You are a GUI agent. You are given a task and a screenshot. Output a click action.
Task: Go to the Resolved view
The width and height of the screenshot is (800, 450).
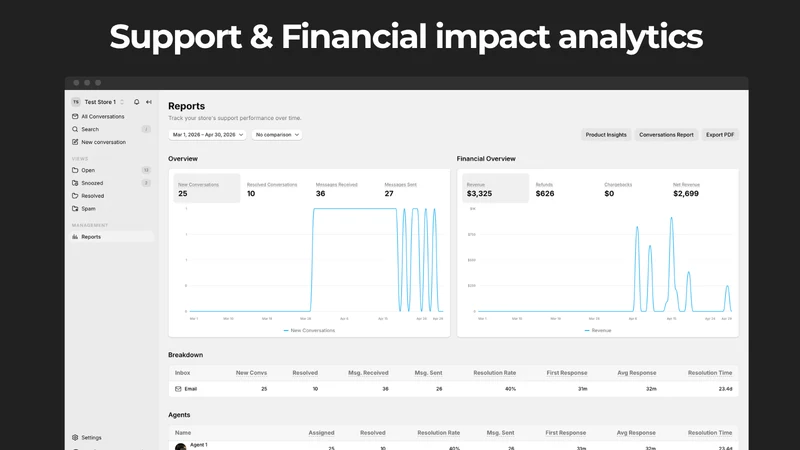point(111,195)
